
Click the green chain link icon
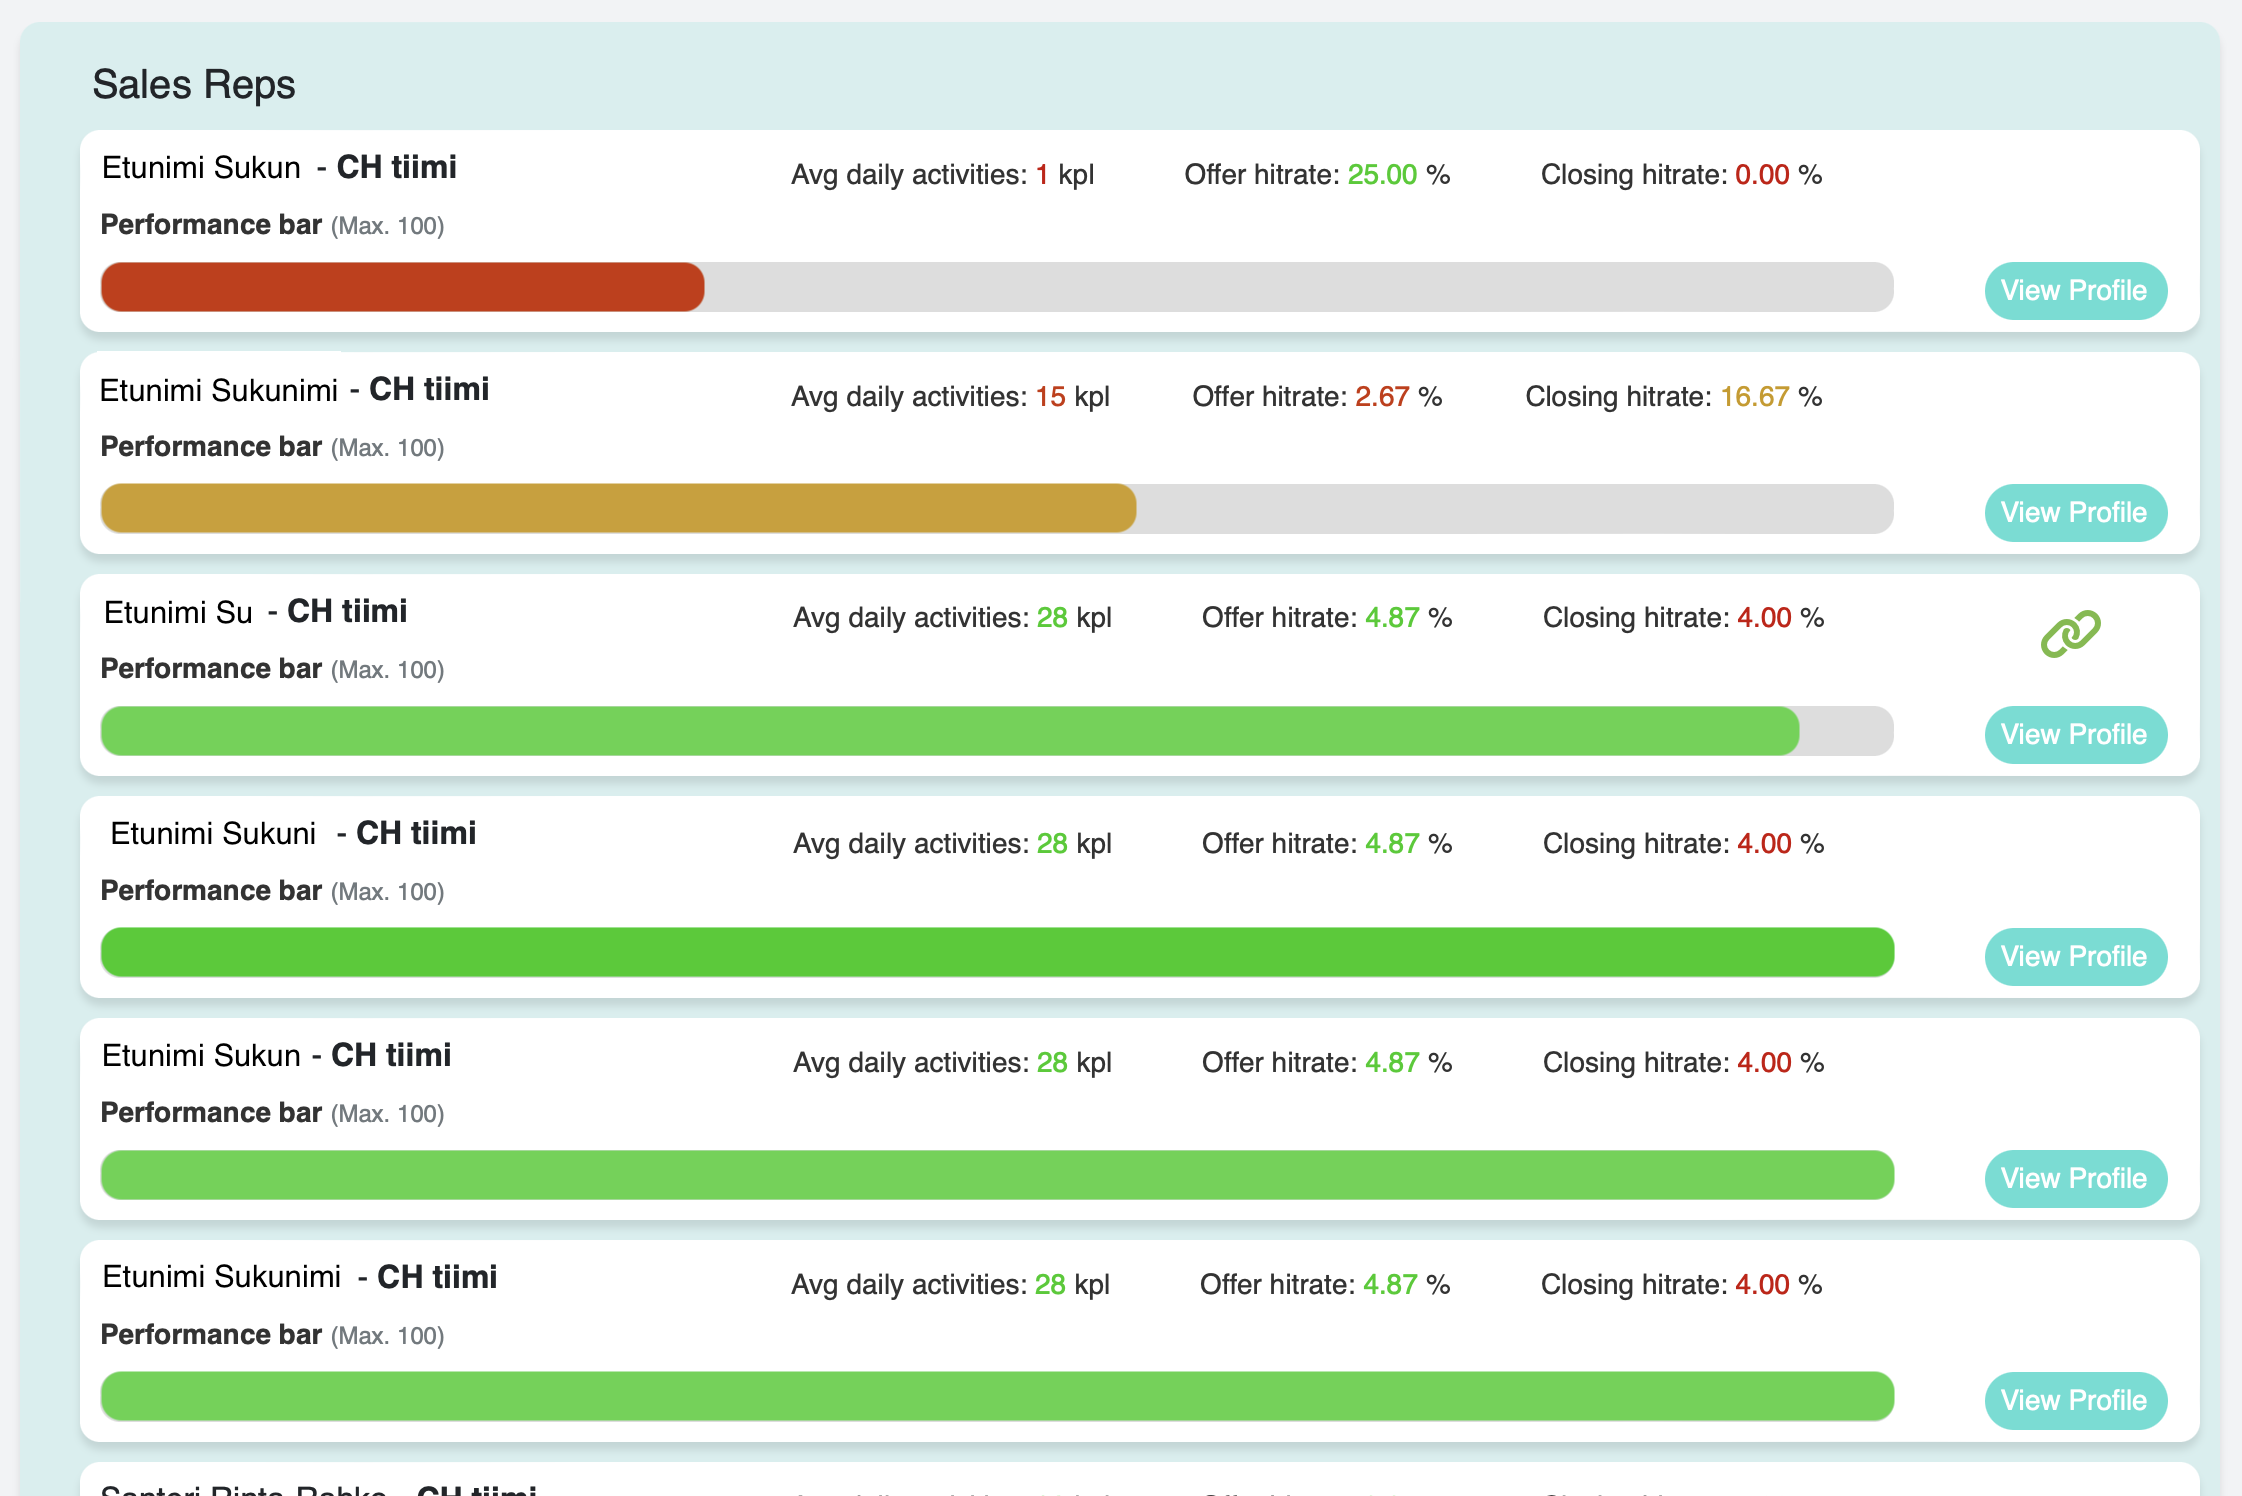(2070, 634)
